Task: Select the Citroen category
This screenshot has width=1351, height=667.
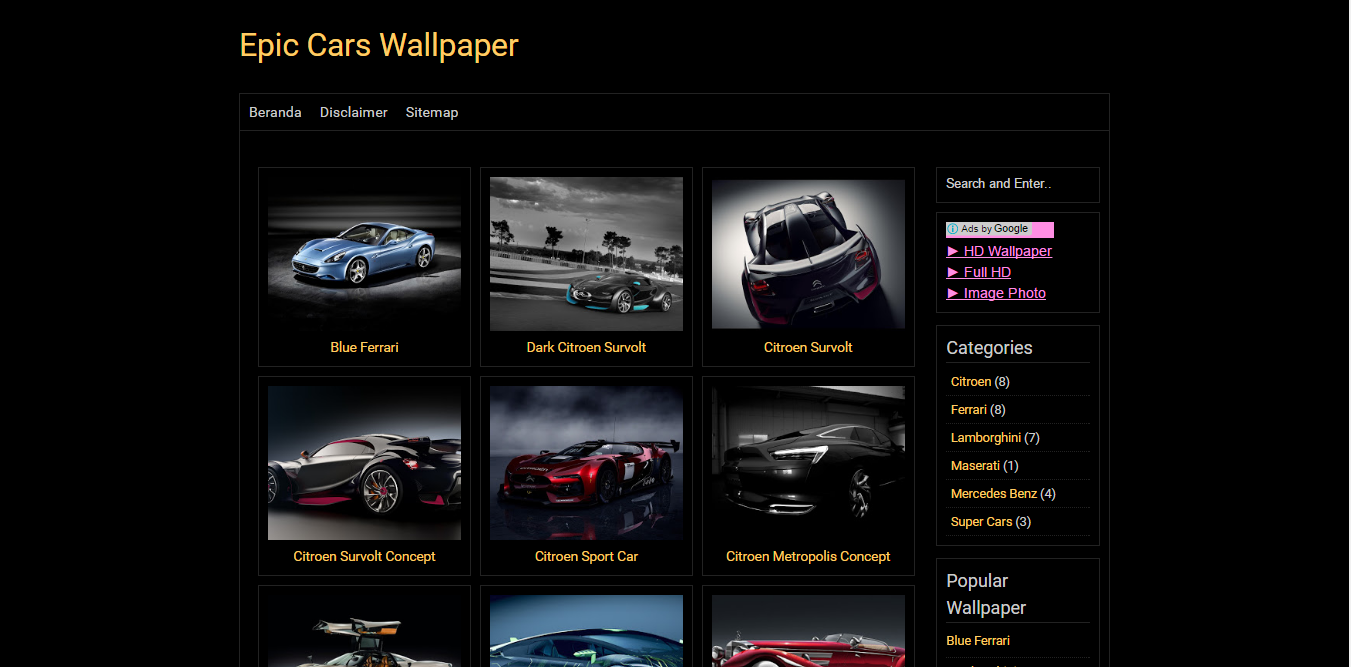Action: tap(971, 382)
